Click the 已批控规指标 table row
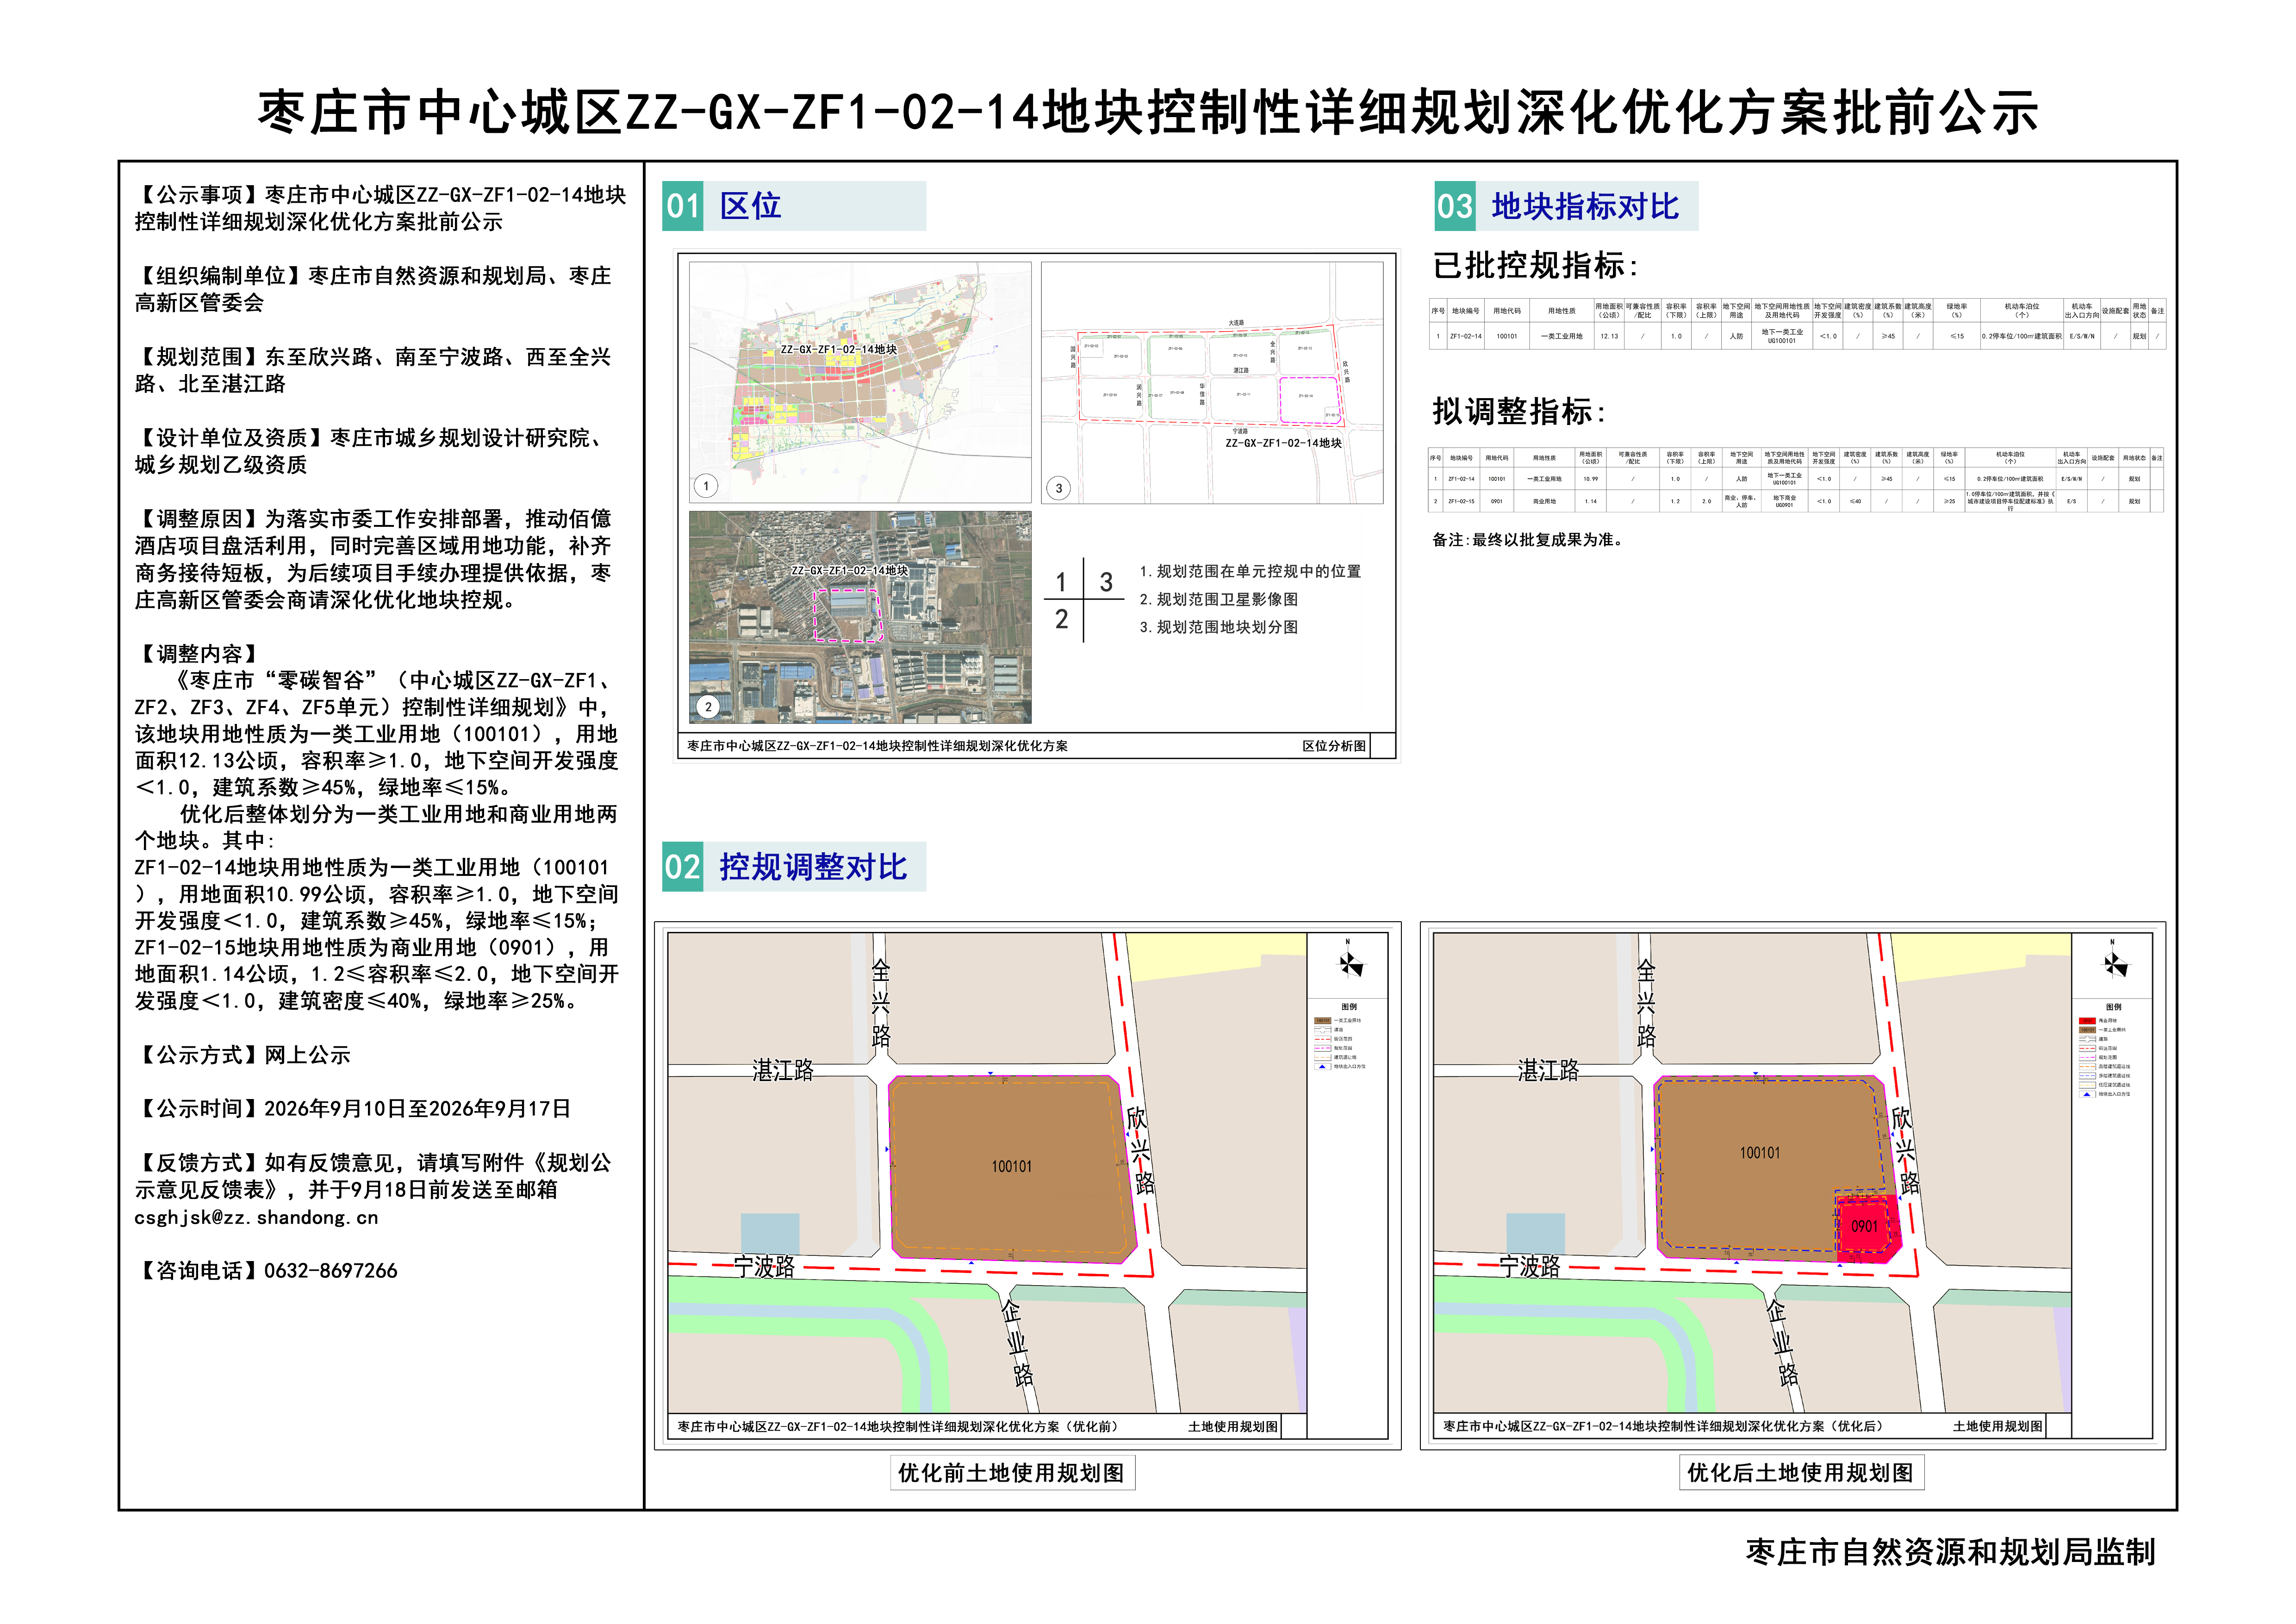2296x1624 pixels. [x=1797, y=336]
